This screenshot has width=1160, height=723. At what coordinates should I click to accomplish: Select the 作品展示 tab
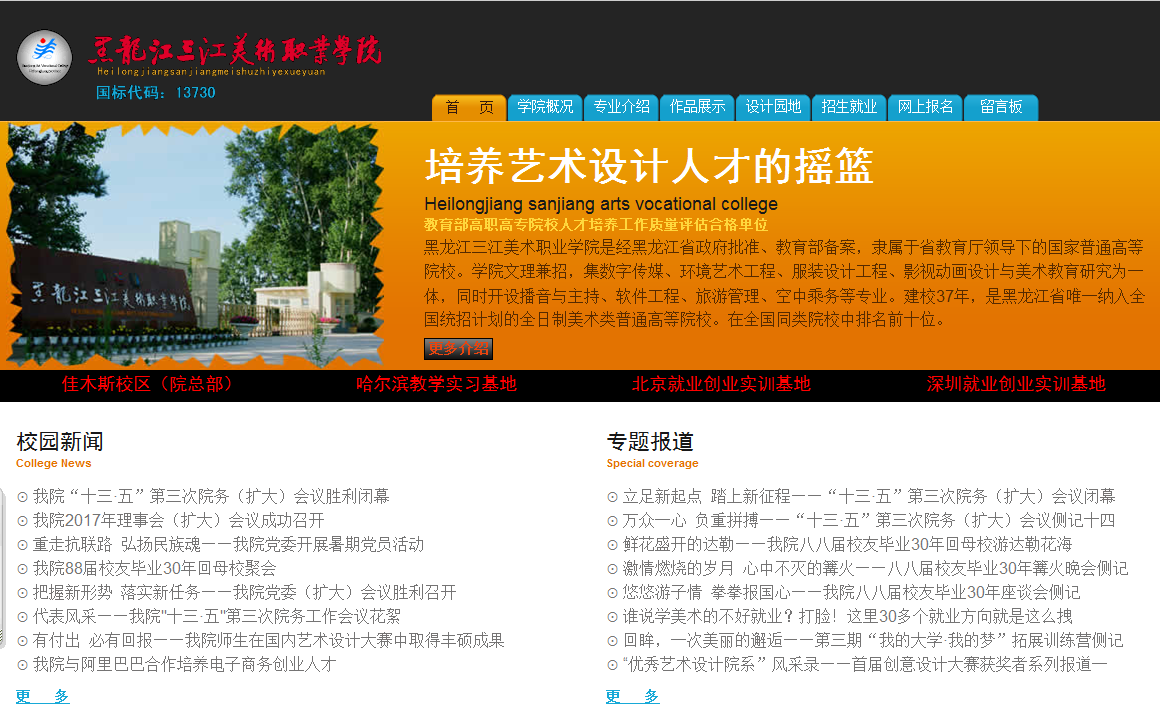click(x=697, y=107)
